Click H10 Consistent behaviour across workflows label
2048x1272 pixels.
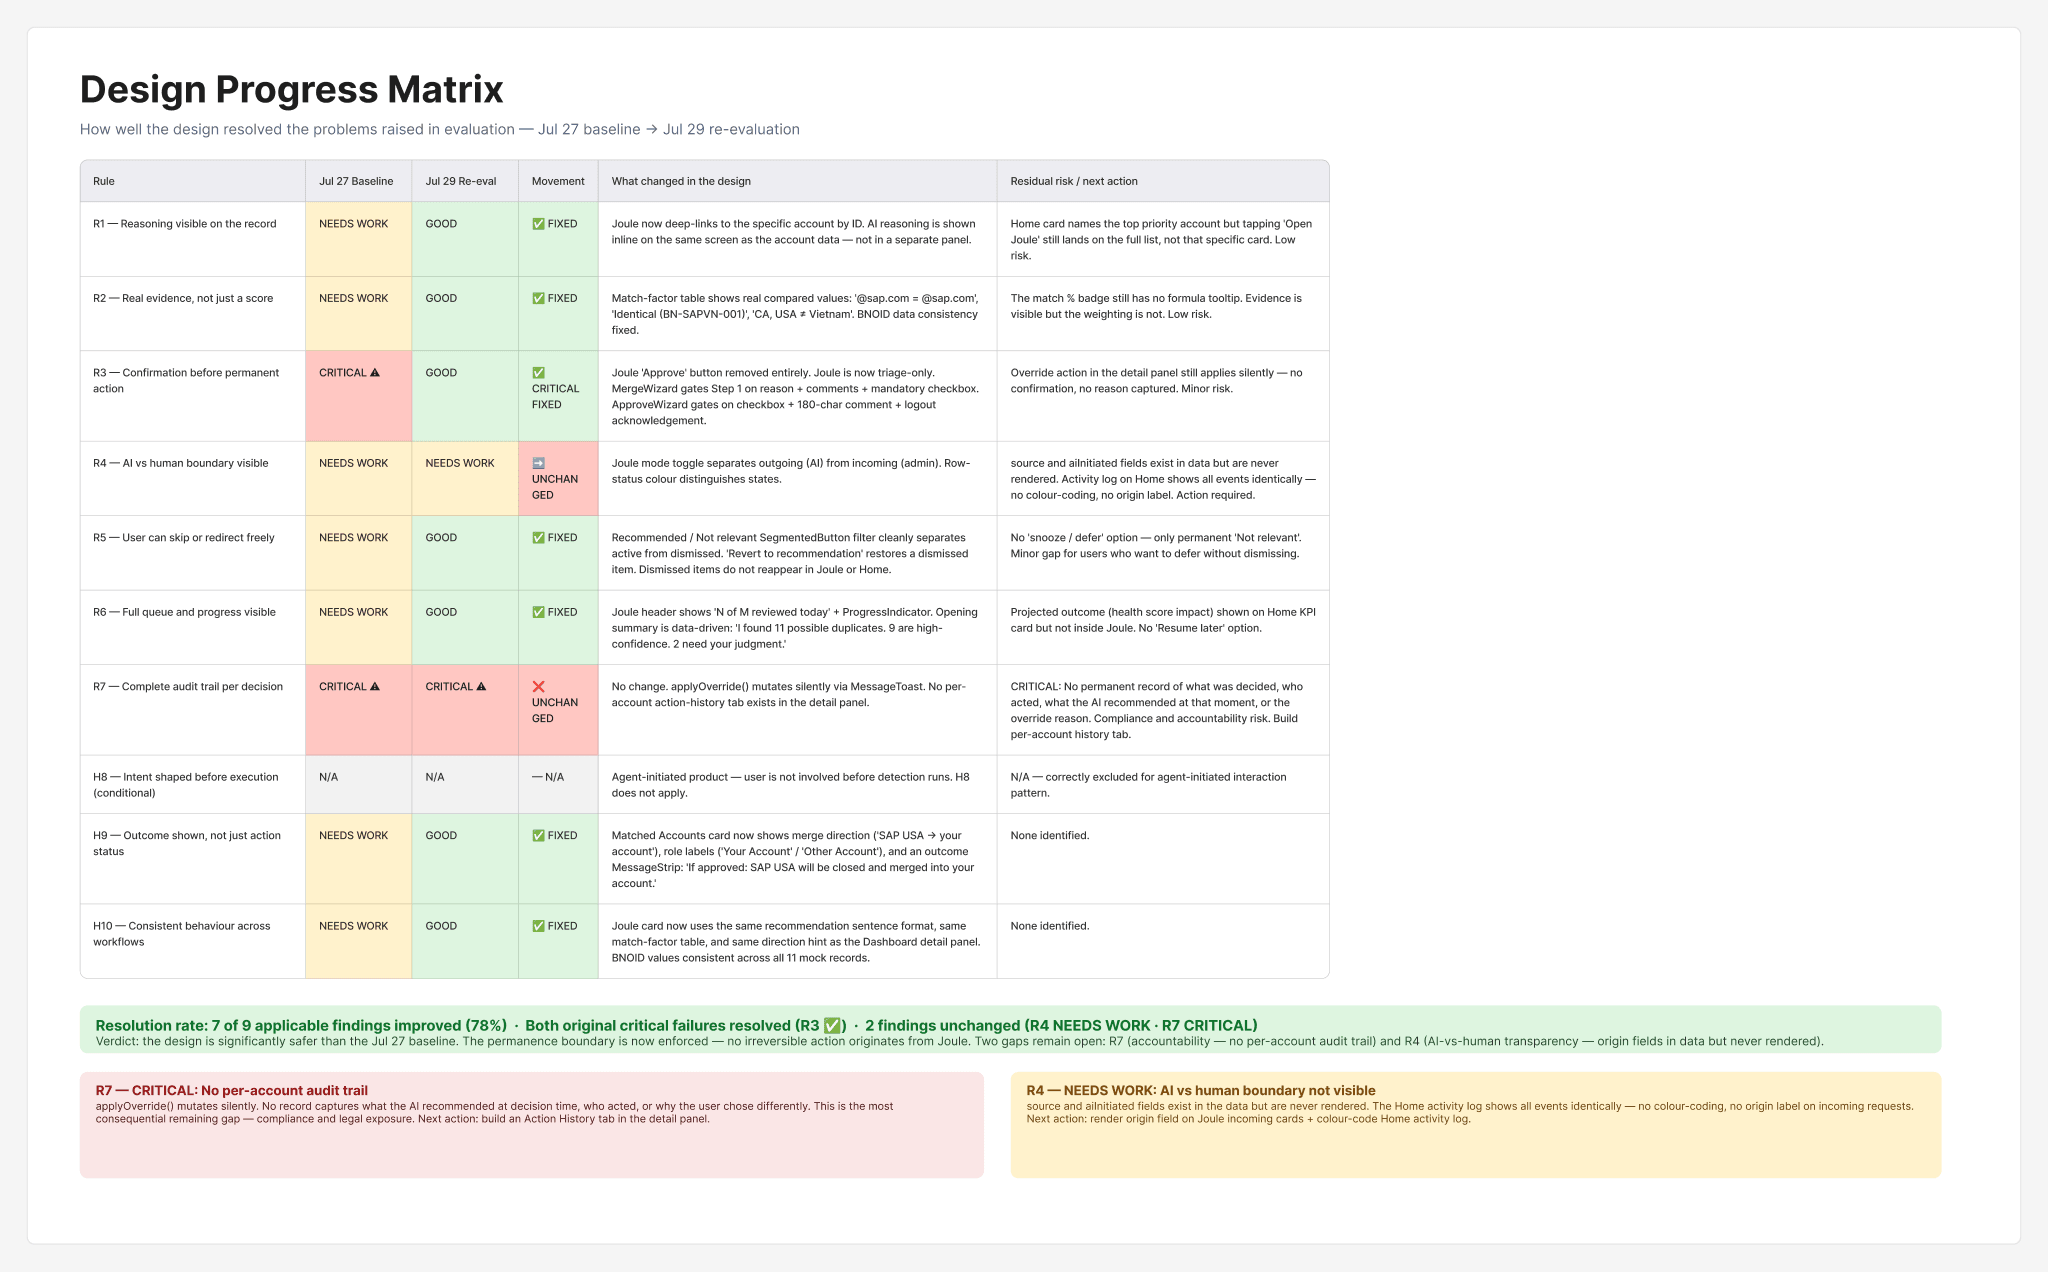pos(182,934)
